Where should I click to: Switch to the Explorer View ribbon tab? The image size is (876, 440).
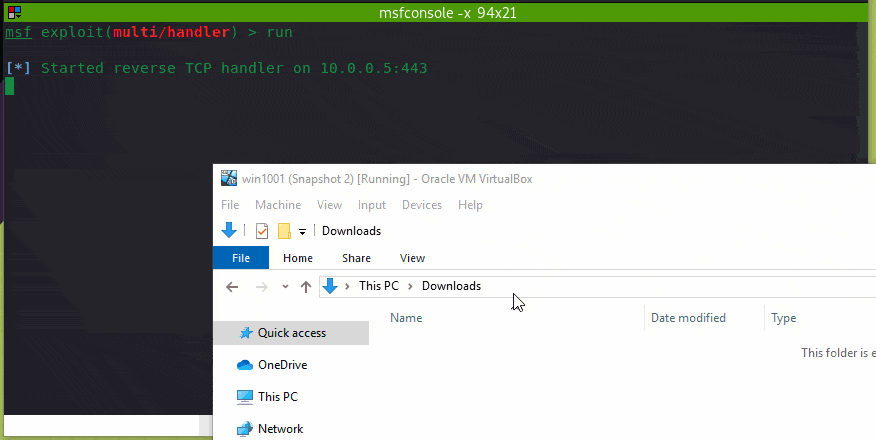point(412,258)
